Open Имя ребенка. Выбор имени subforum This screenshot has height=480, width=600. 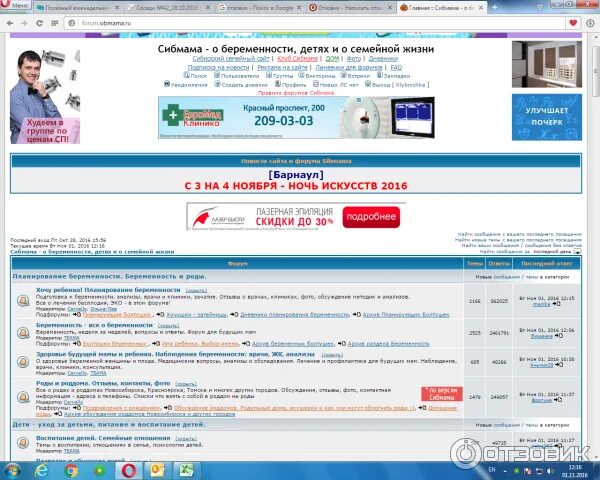(200, 344)
